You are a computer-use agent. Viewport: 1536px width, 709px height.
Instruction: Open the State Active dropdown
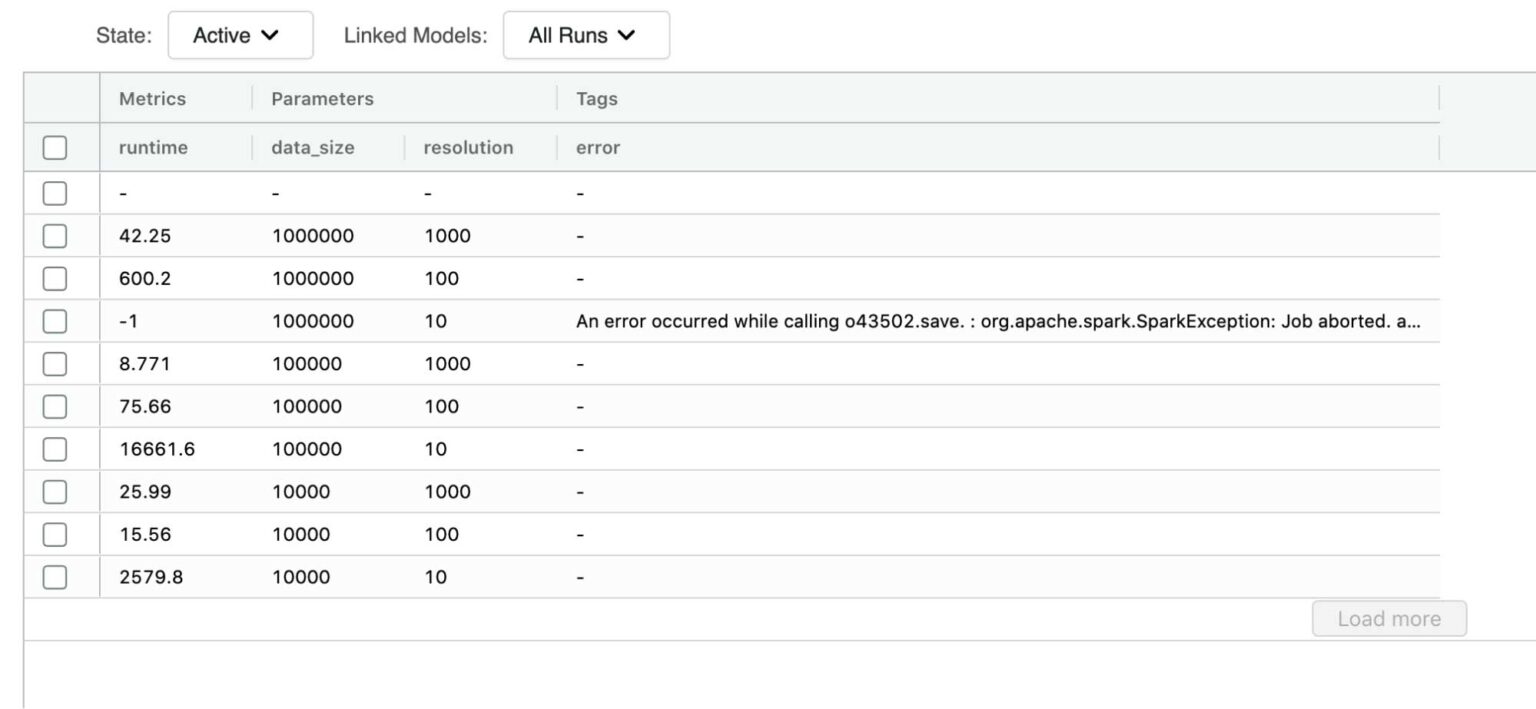tap(240, 35)
